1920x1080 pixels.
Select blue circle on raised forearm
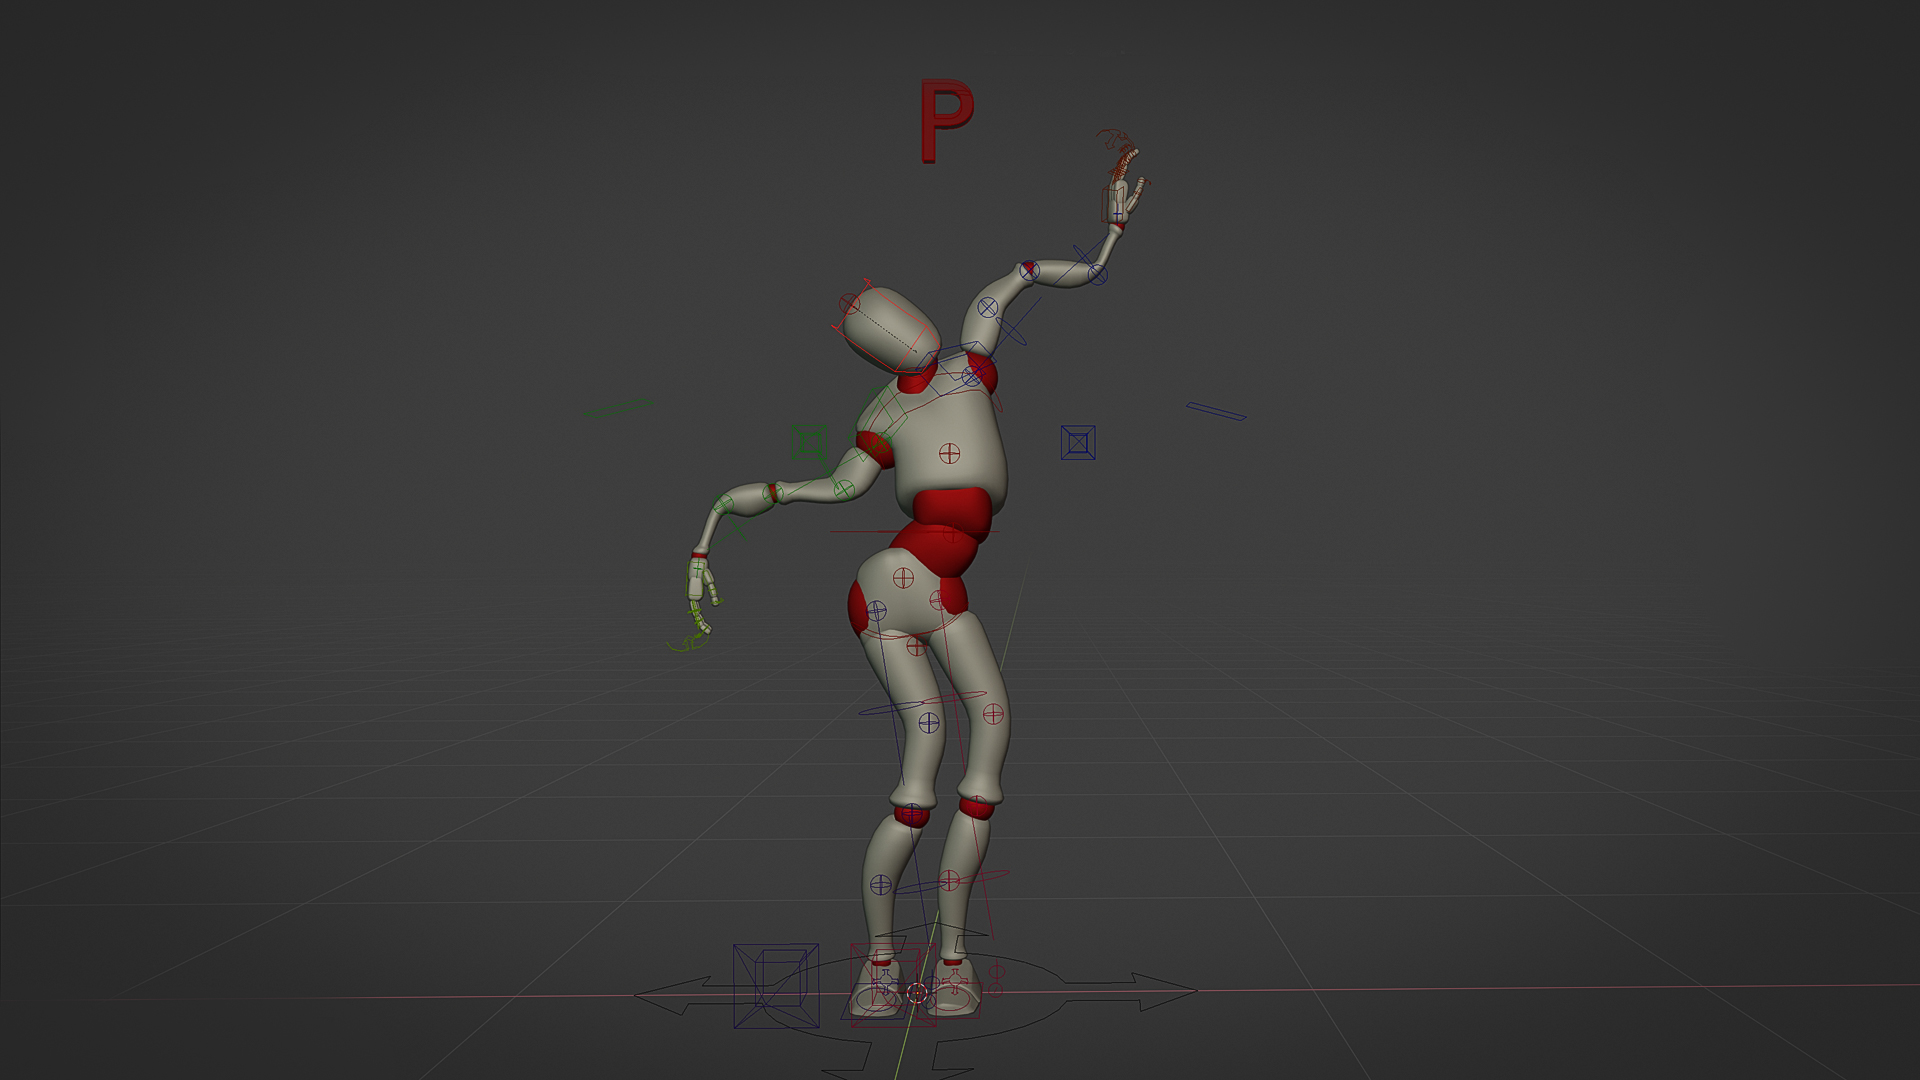[1097, 273]
